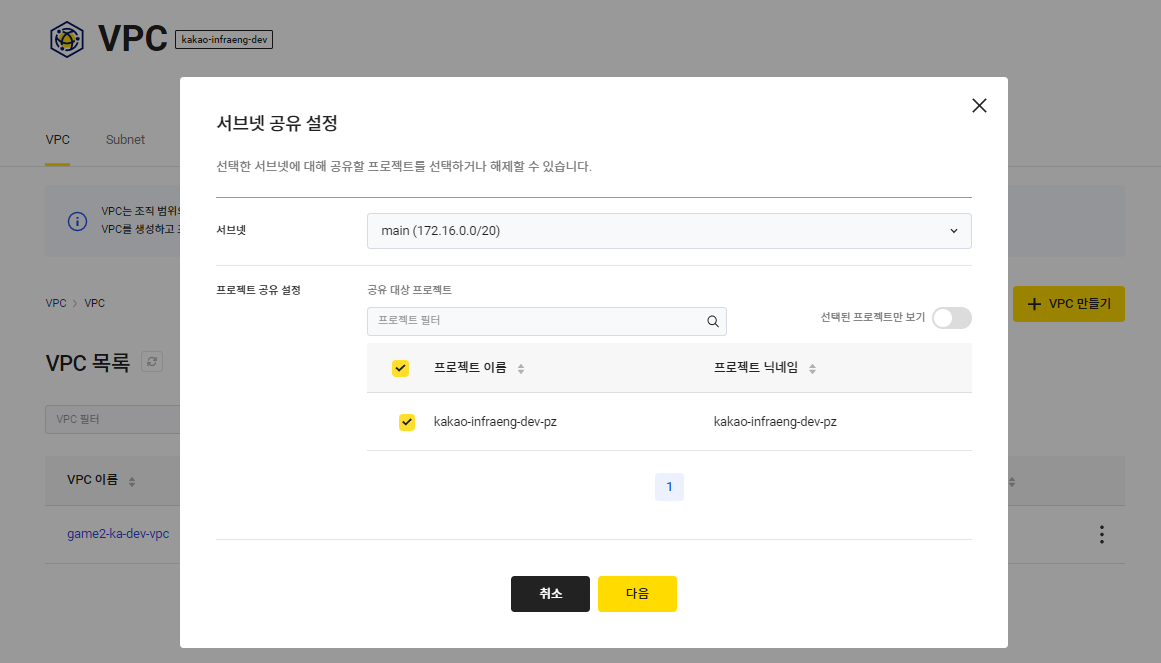Click the search icon in the 프로젝트 필터 field
1161x663 pixels.
[x=712, y=321]
